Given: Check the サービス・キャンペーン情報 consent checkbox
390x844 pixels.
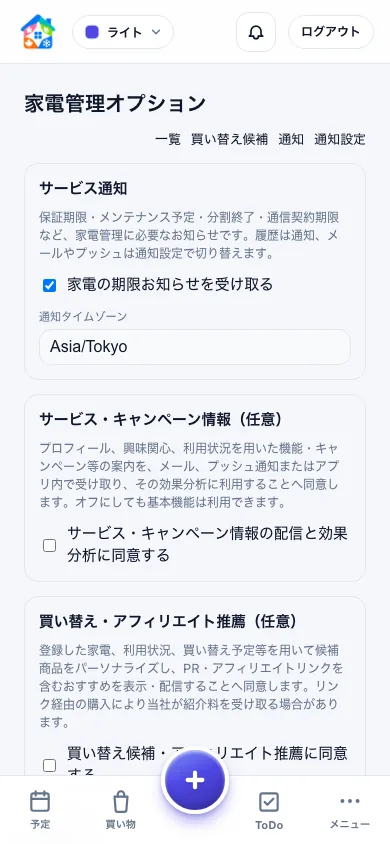Looking at the screenshot, I should tap(49, 545).
